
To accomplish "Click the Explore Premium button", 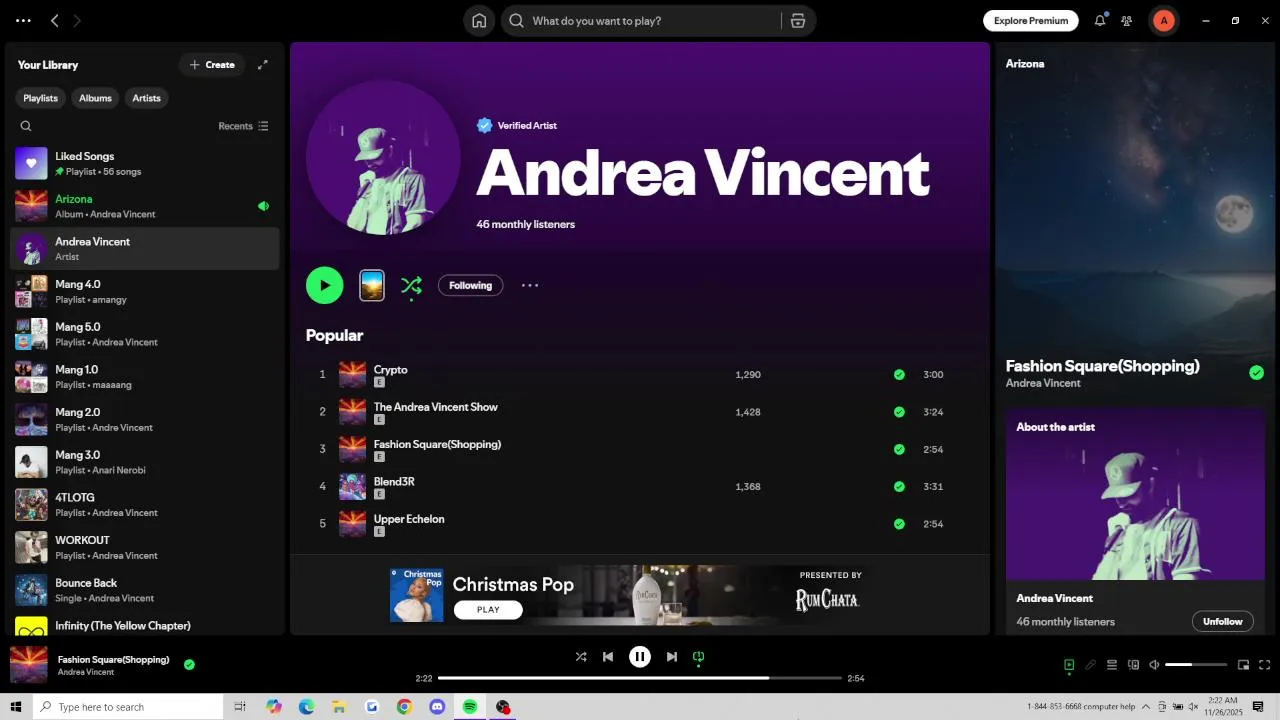I will tap(1030, 21).
